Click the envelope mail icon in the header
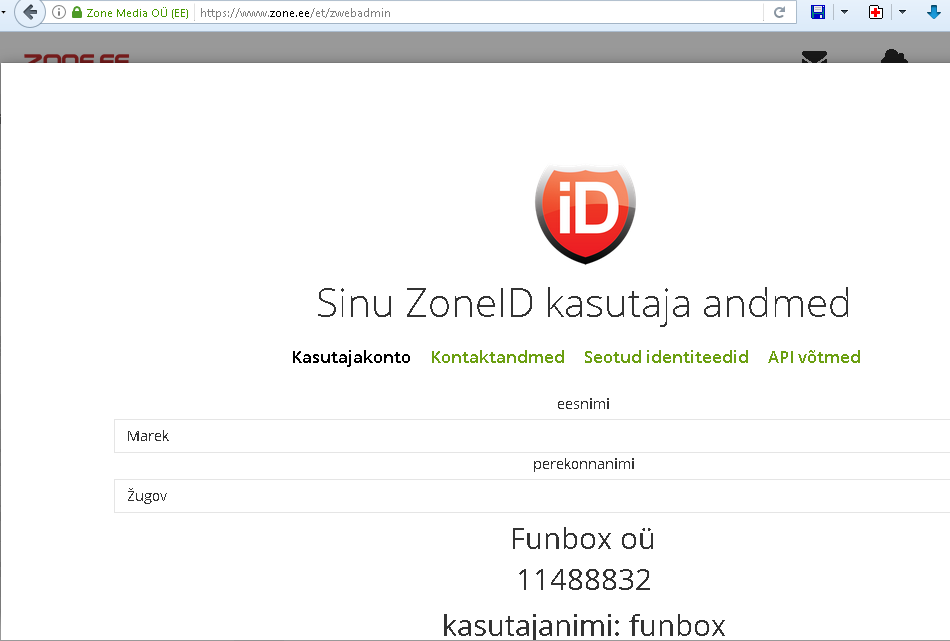Image resolution: width=950 pixels, height=641 pixels. point(814,57)
